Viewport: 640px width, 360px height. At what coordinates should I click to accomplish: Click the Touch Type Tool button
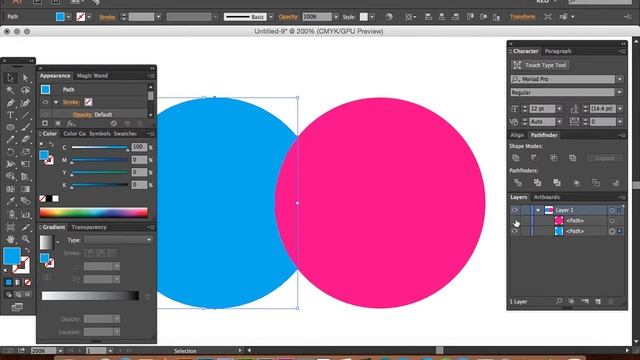pyautogui.click(x=540, y=65)
